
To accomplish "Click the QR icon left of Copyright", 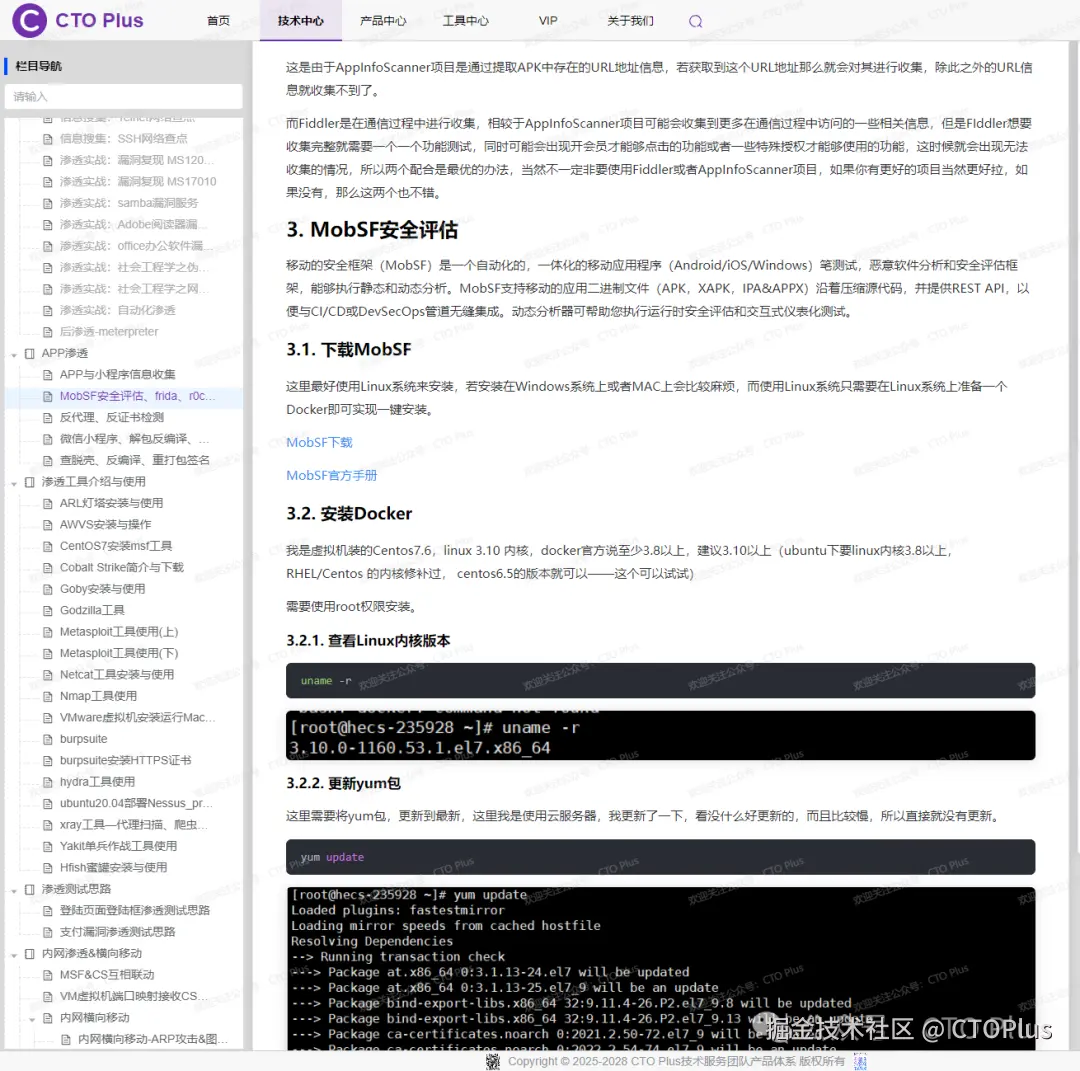I will [492, 1061].
